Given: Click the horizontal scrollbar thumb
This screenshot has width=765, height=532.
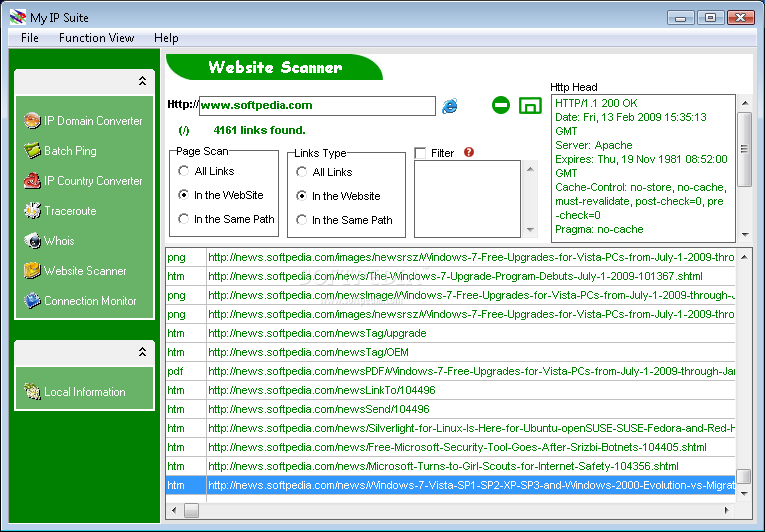Looking at the screenshot, I should pyautogui.click(x=191, y=511).
